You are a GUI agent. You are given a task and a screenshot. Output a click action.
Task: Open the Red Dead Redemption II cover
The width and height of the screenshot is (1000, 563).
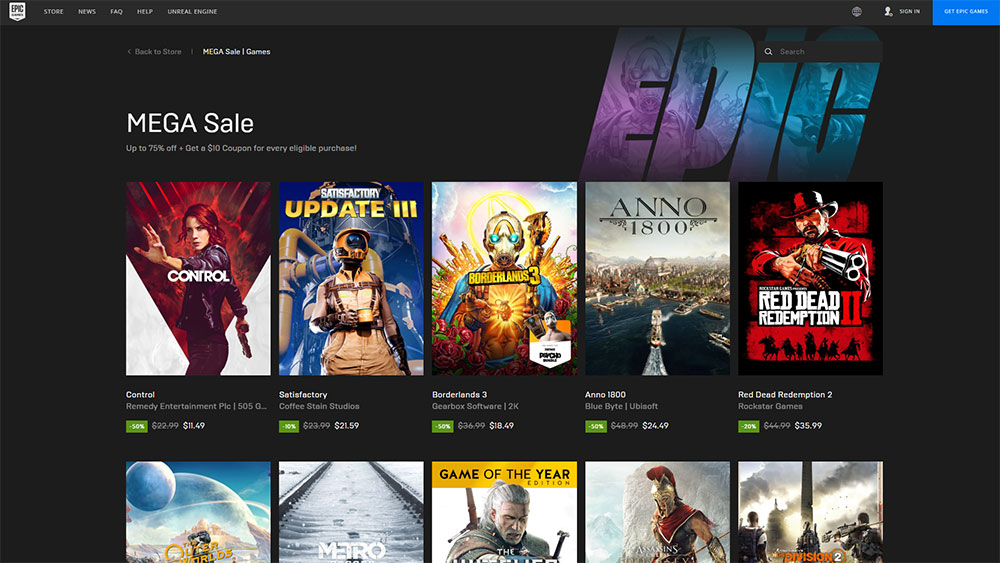(x=811, y=279)
